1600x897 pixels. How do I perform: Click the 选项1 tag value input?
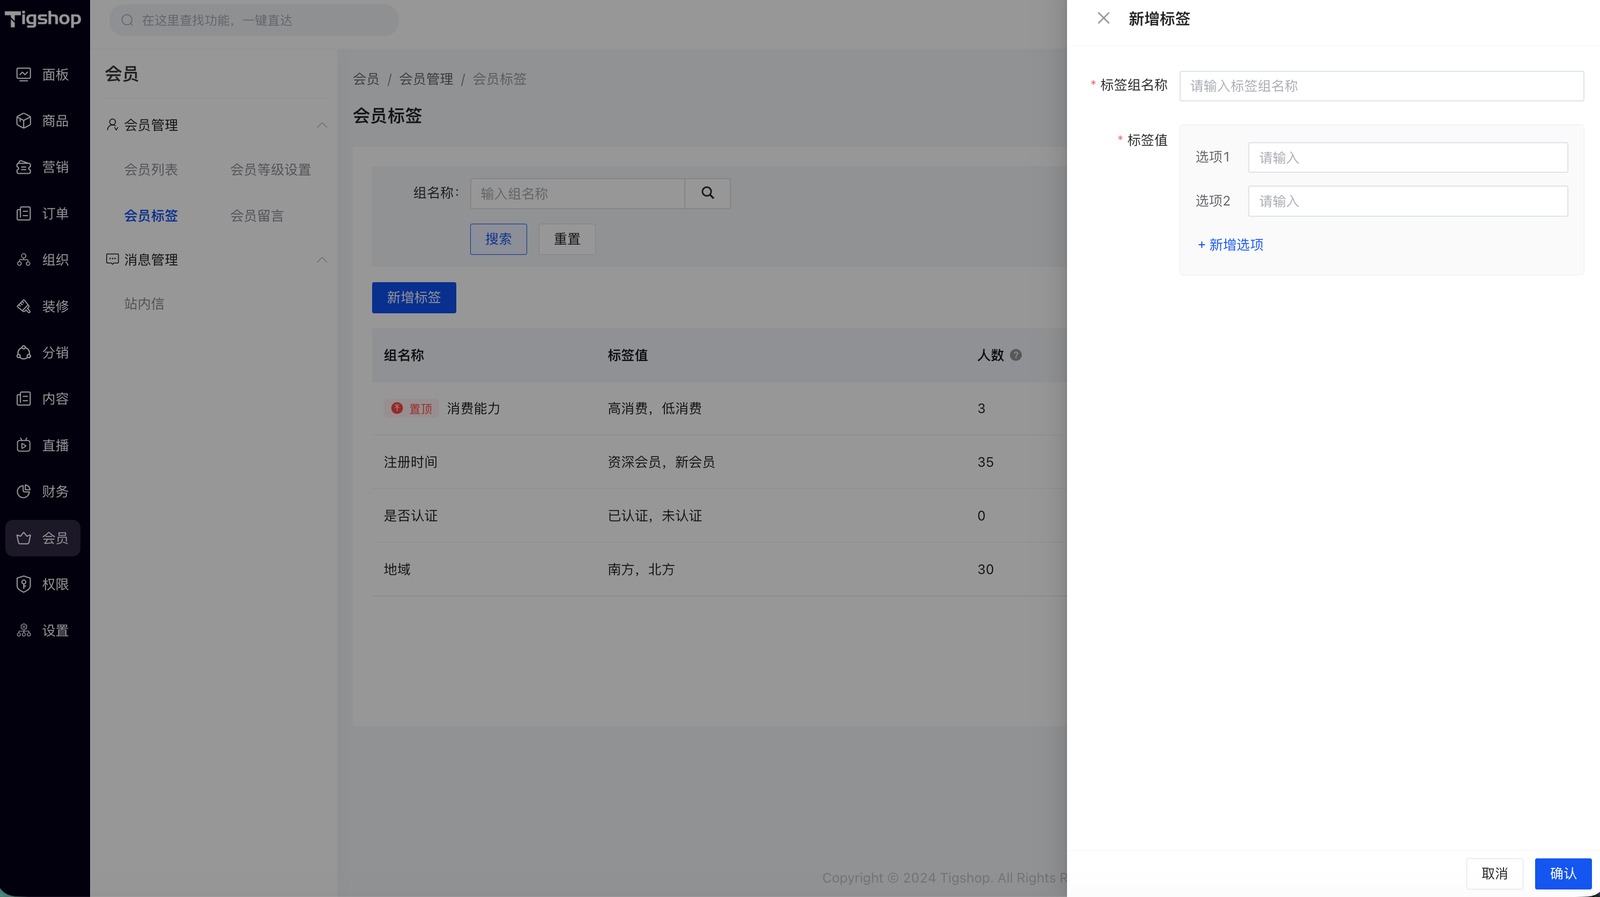point(1407,158)
